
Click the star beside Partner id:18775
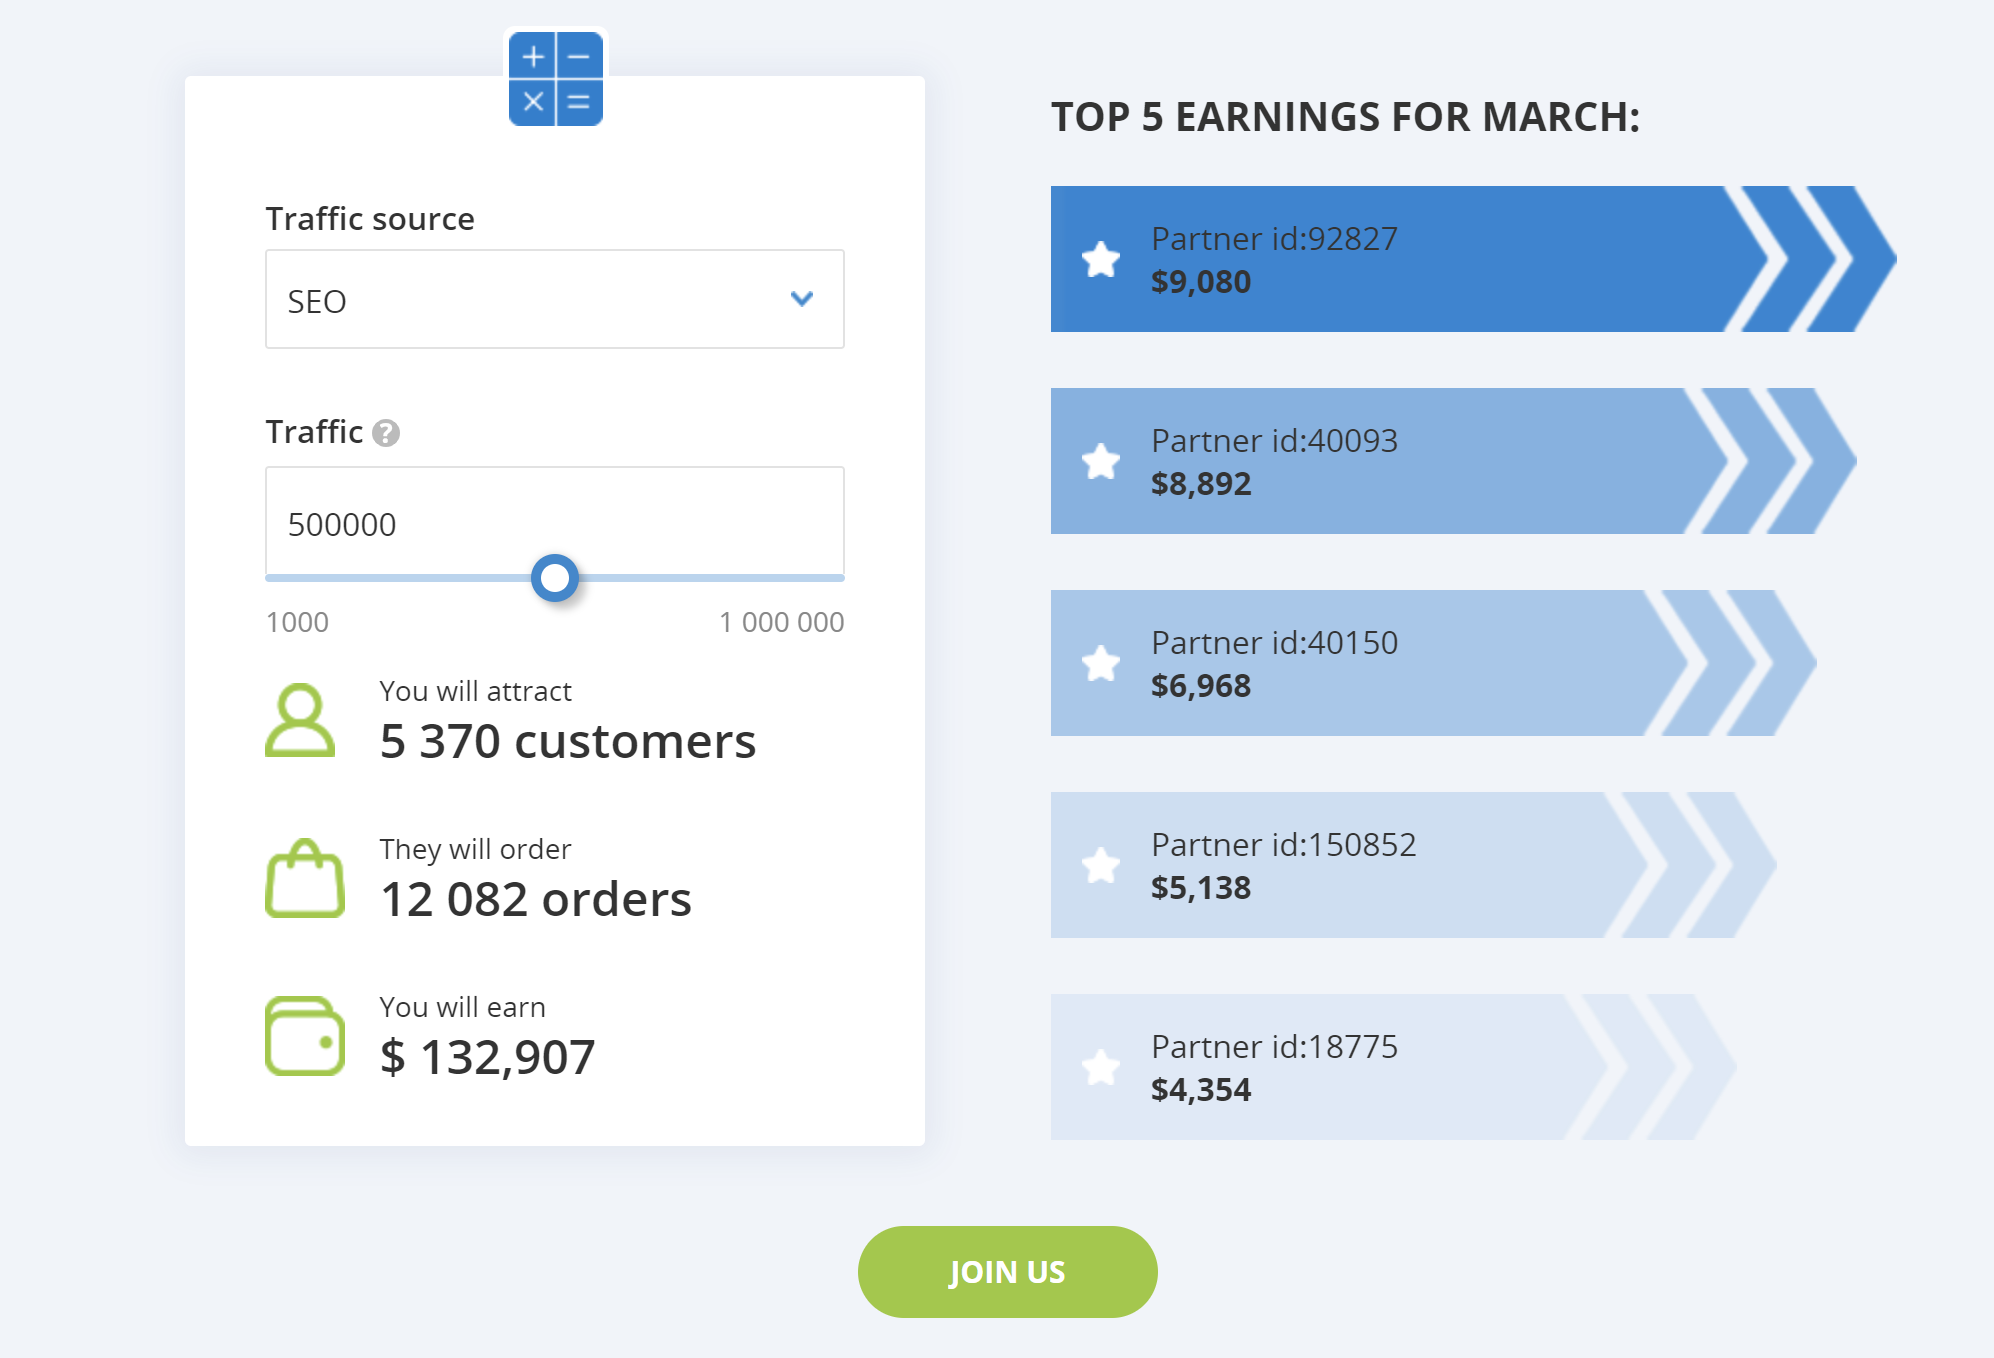[x=1101, y=1068]
